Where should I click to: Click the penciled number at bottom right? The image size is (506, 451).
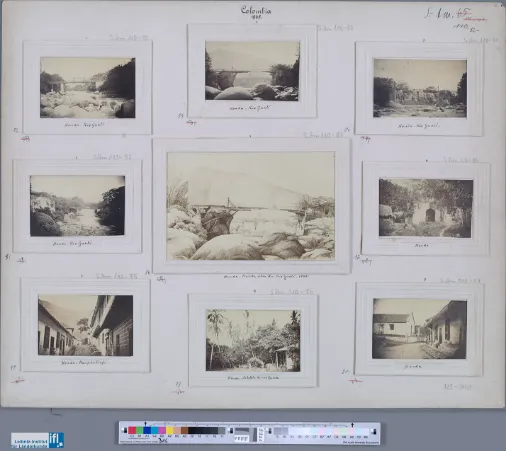[x=457, y=387]
